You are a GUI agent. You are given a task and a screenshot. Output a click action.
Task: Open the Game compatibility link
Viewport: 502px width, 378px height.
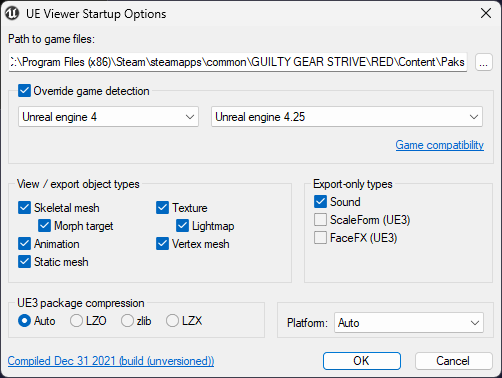click(439, 145)
